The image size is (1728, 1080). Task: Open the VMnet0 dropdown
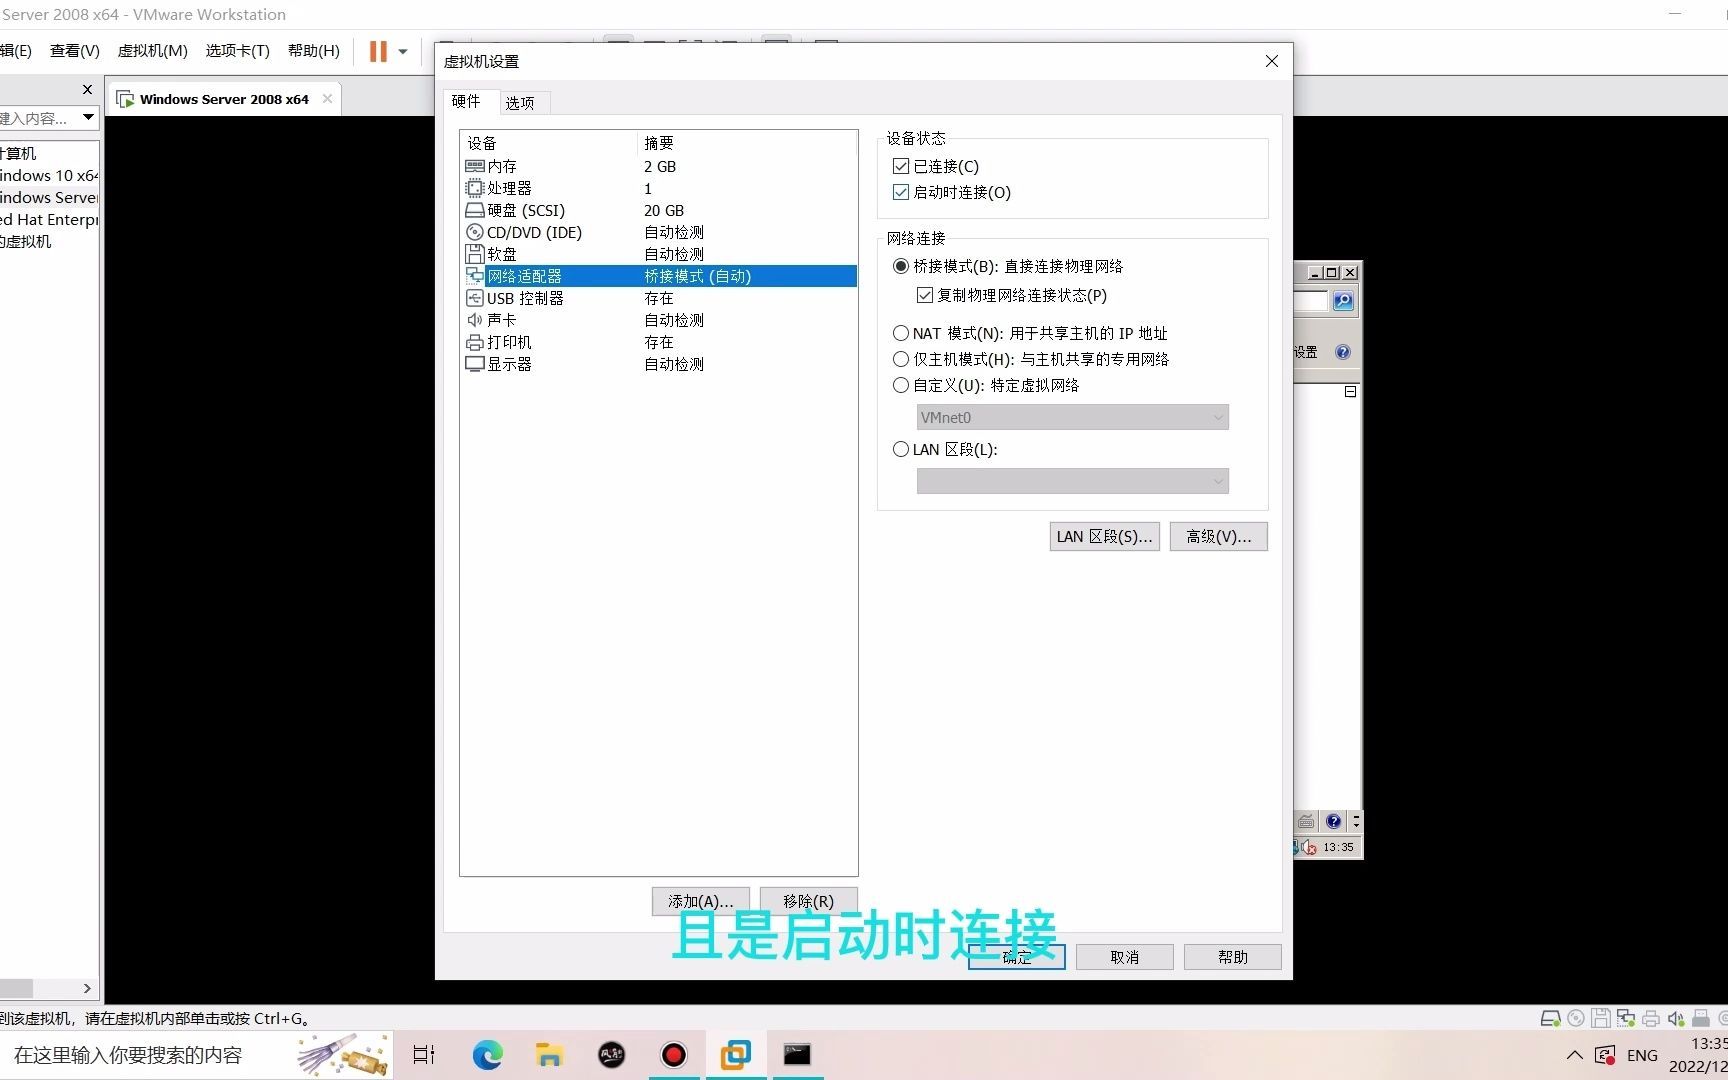1072,417
